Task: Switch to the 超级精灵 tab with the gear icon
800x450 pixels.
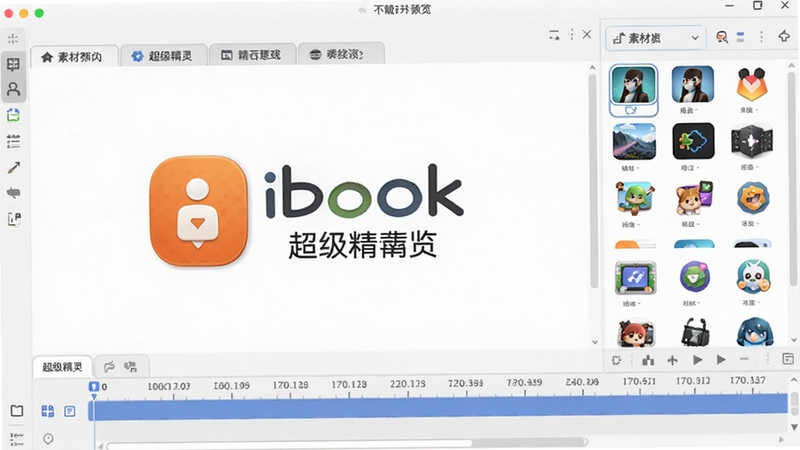Action: coord(164,56)
